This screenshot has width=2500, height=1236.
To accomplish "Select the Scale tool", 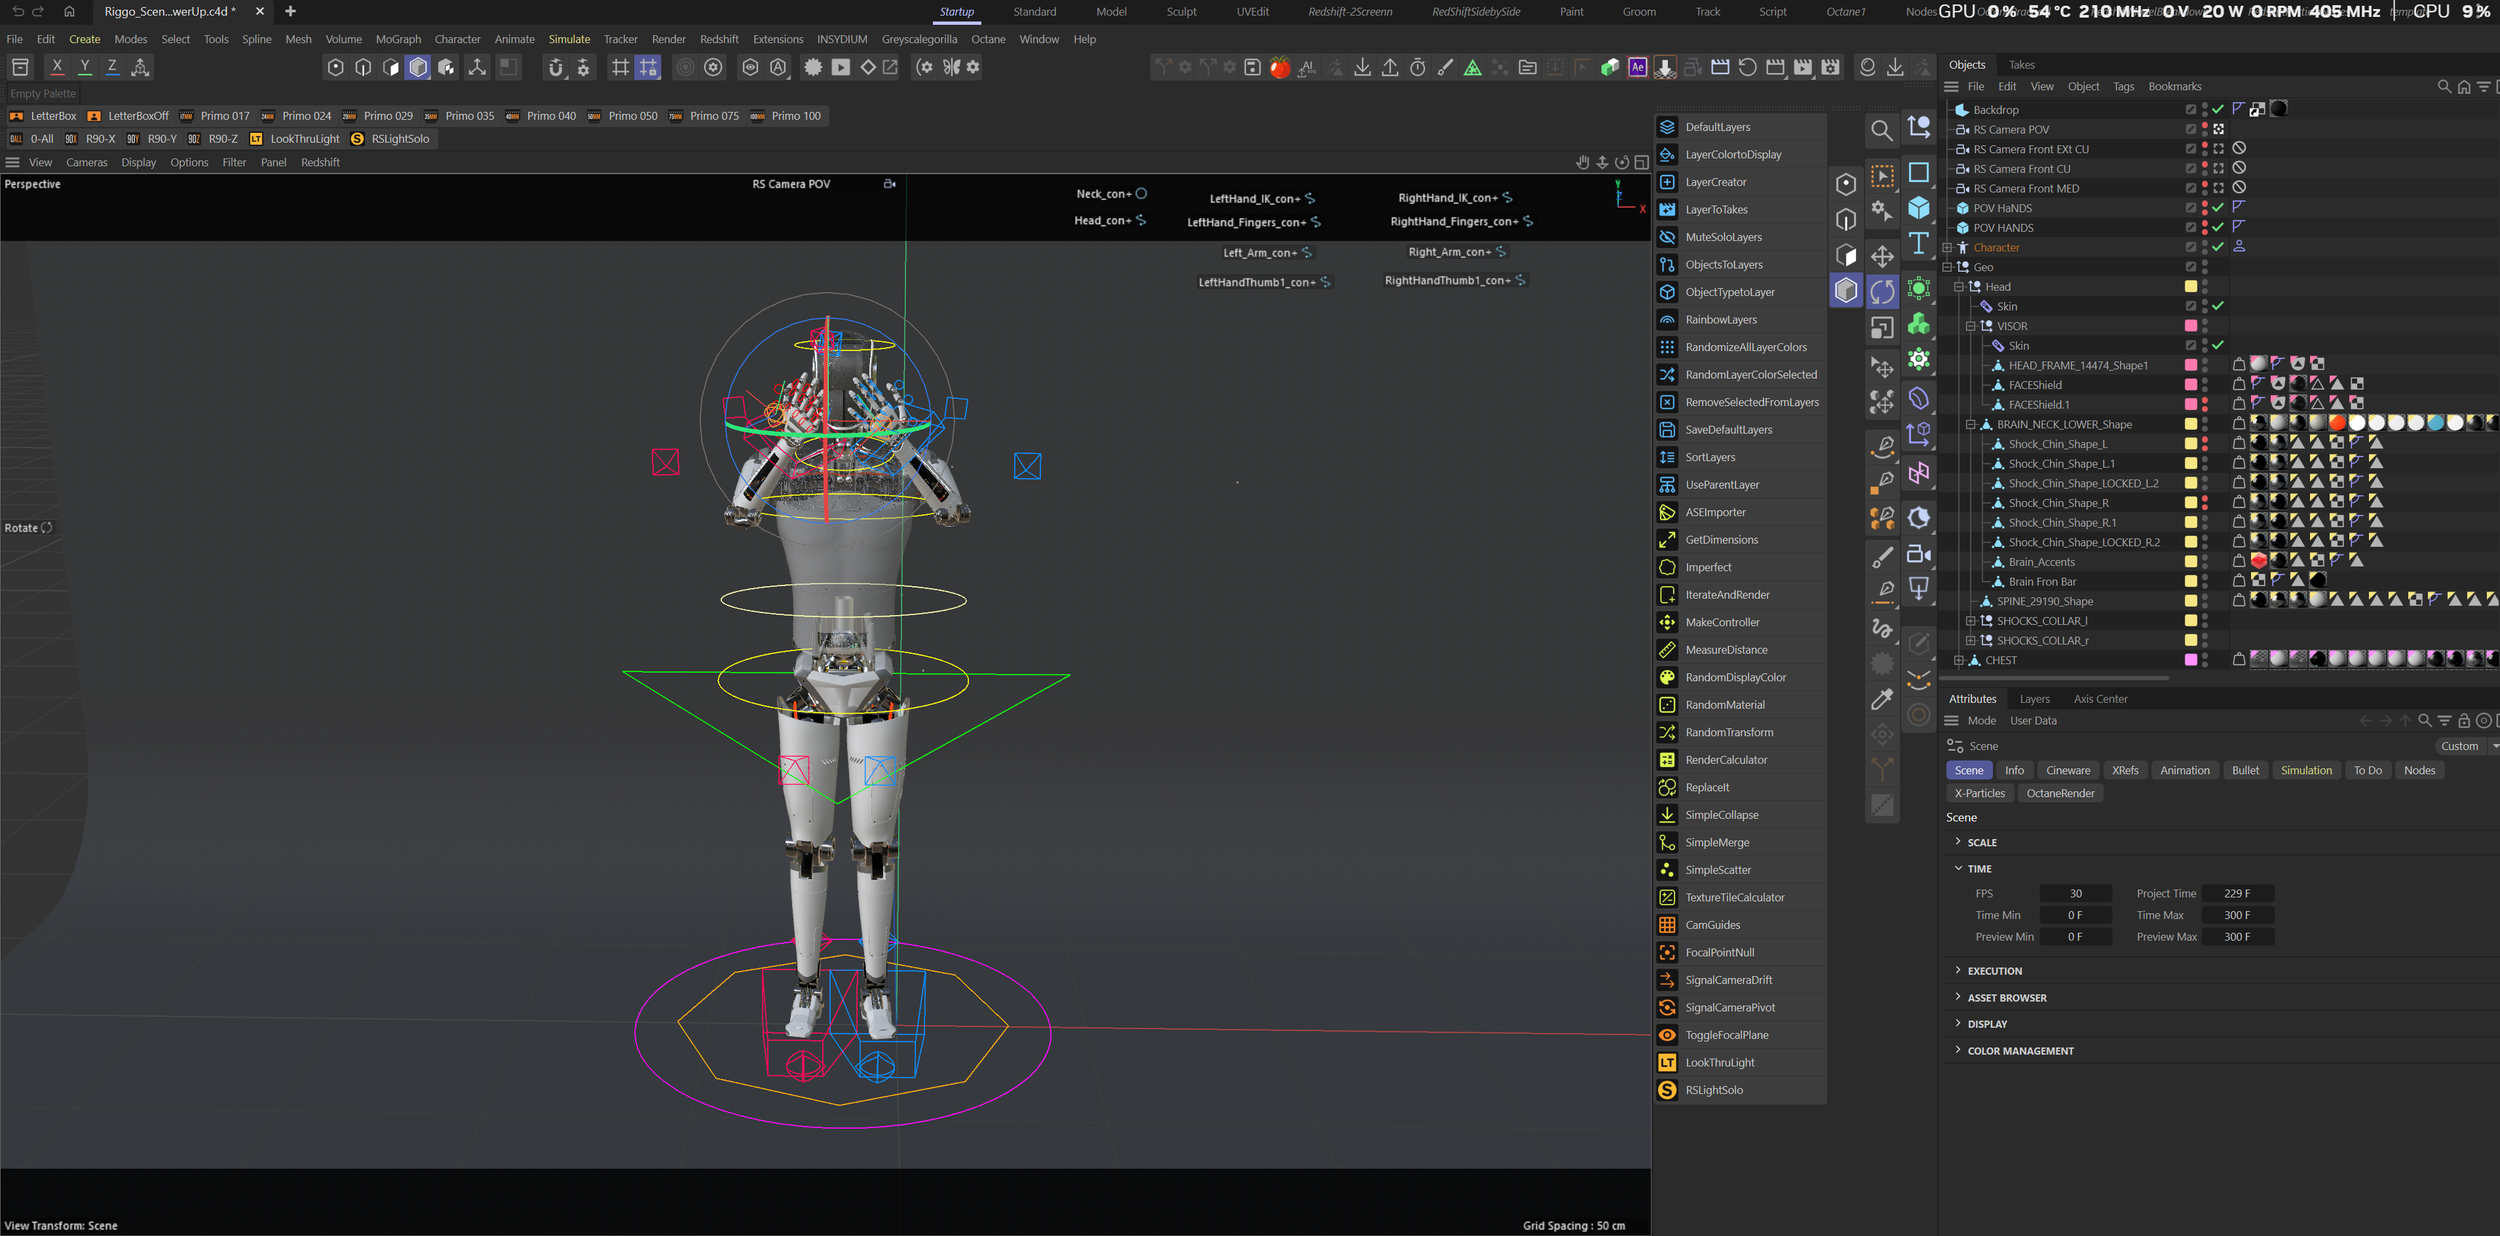I will coord(1882,328).
